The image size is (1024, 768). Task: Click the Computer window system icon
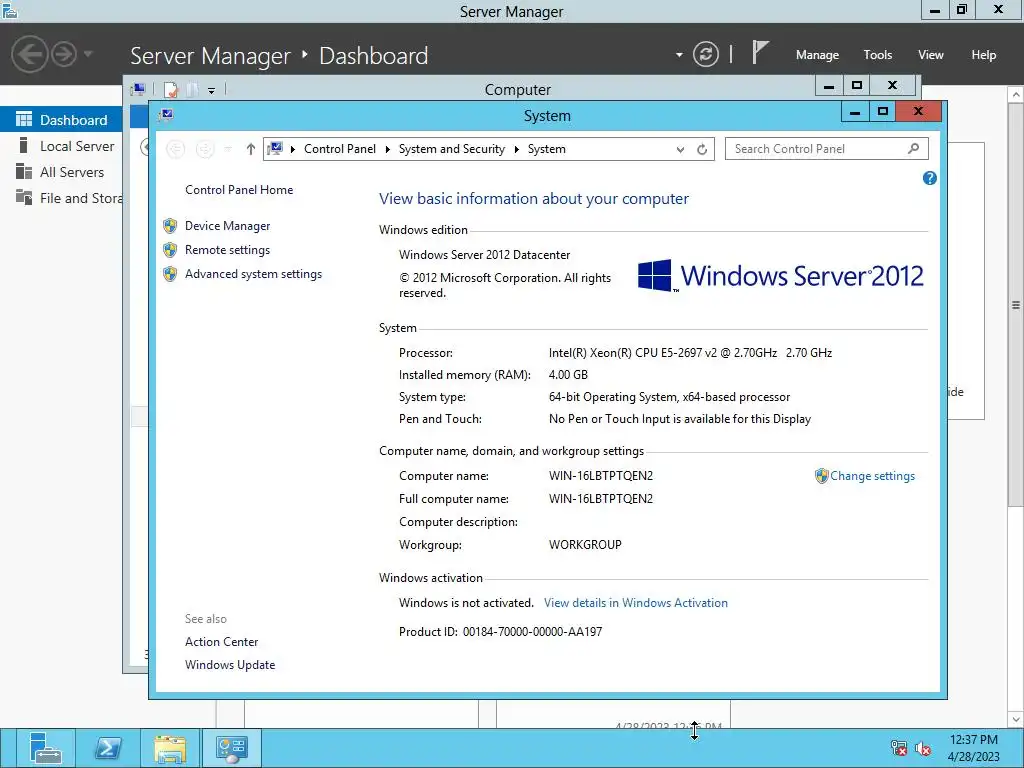(138, 89)
